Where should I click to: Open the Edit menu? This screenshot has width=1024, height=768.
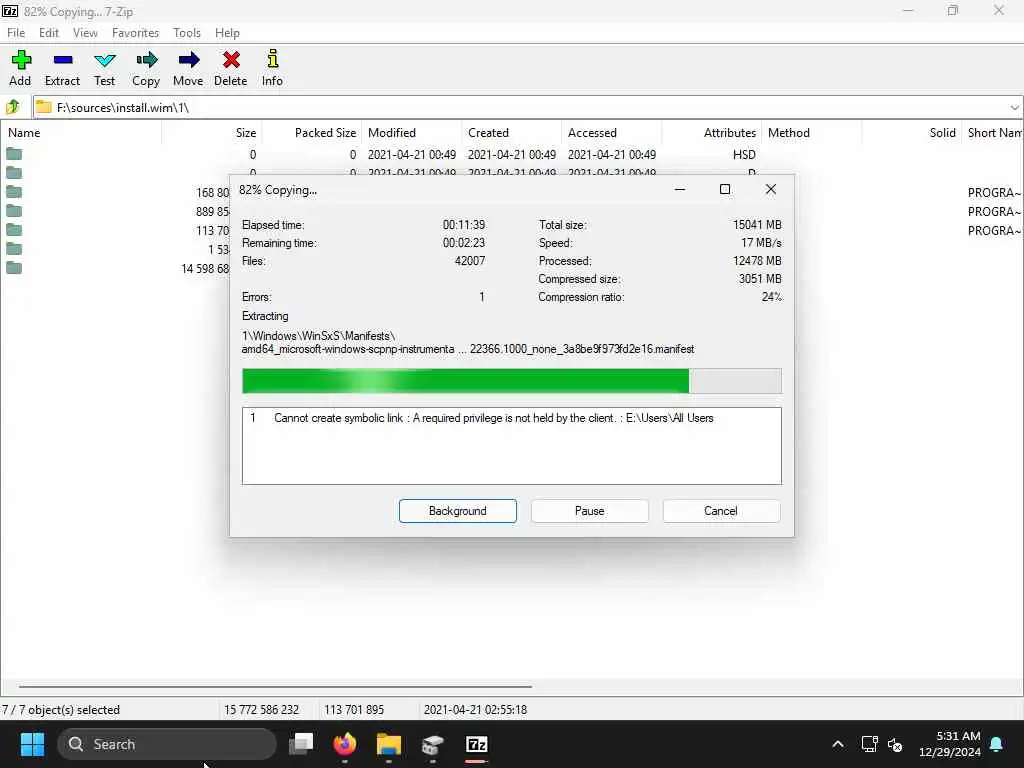pos(48,33)
